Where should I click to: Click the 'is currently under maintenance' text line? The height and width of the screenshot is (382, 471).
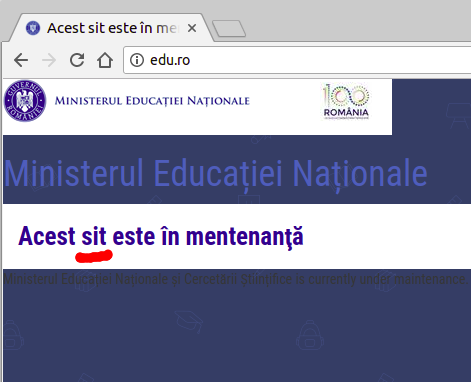(235, 279)
